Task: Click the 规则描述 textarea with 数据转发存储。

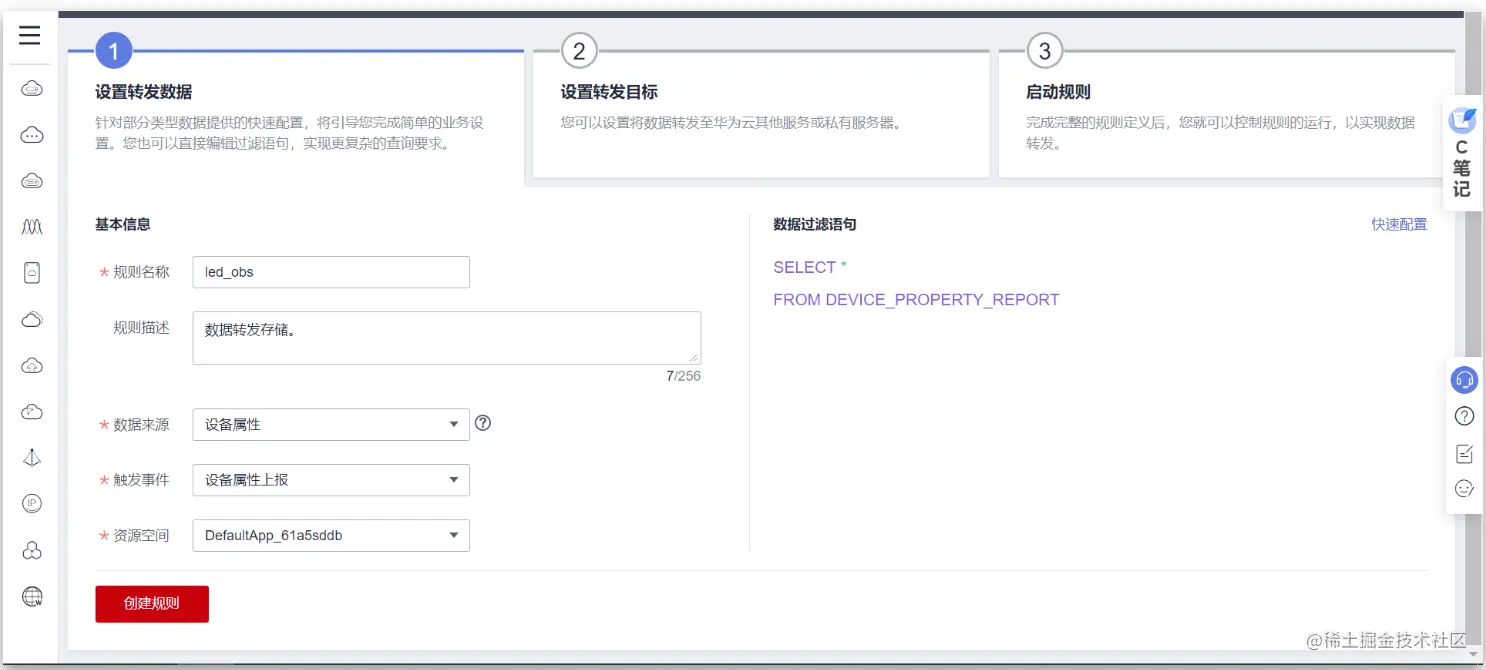Action: (447, 338)
